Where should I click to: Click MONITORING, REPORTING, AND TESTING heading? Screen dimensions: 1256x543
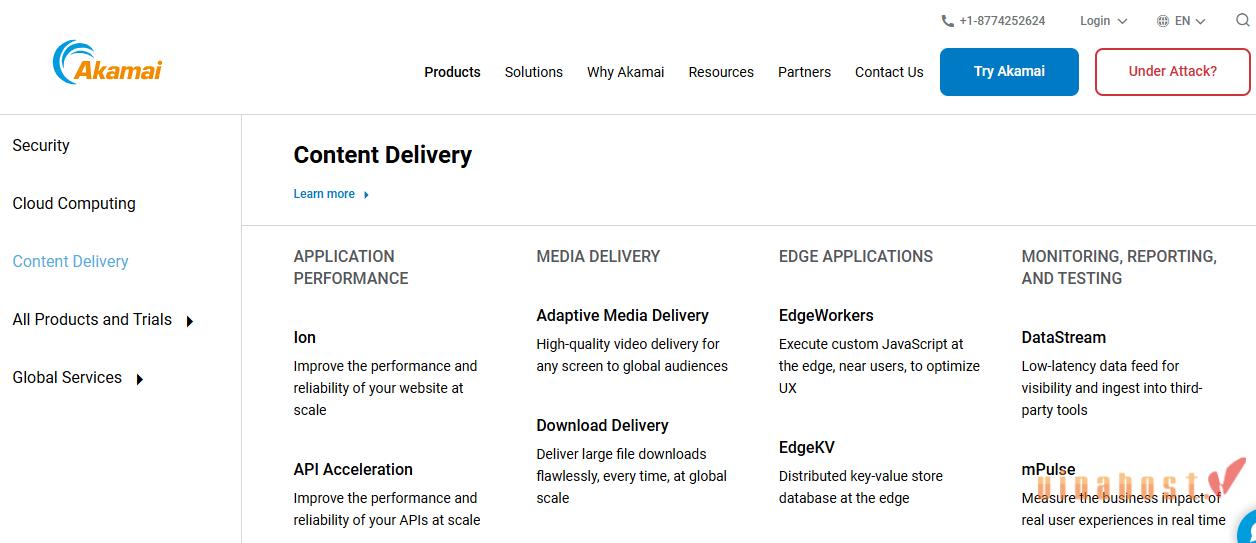pyautogui.click(x=1119, y=267)
